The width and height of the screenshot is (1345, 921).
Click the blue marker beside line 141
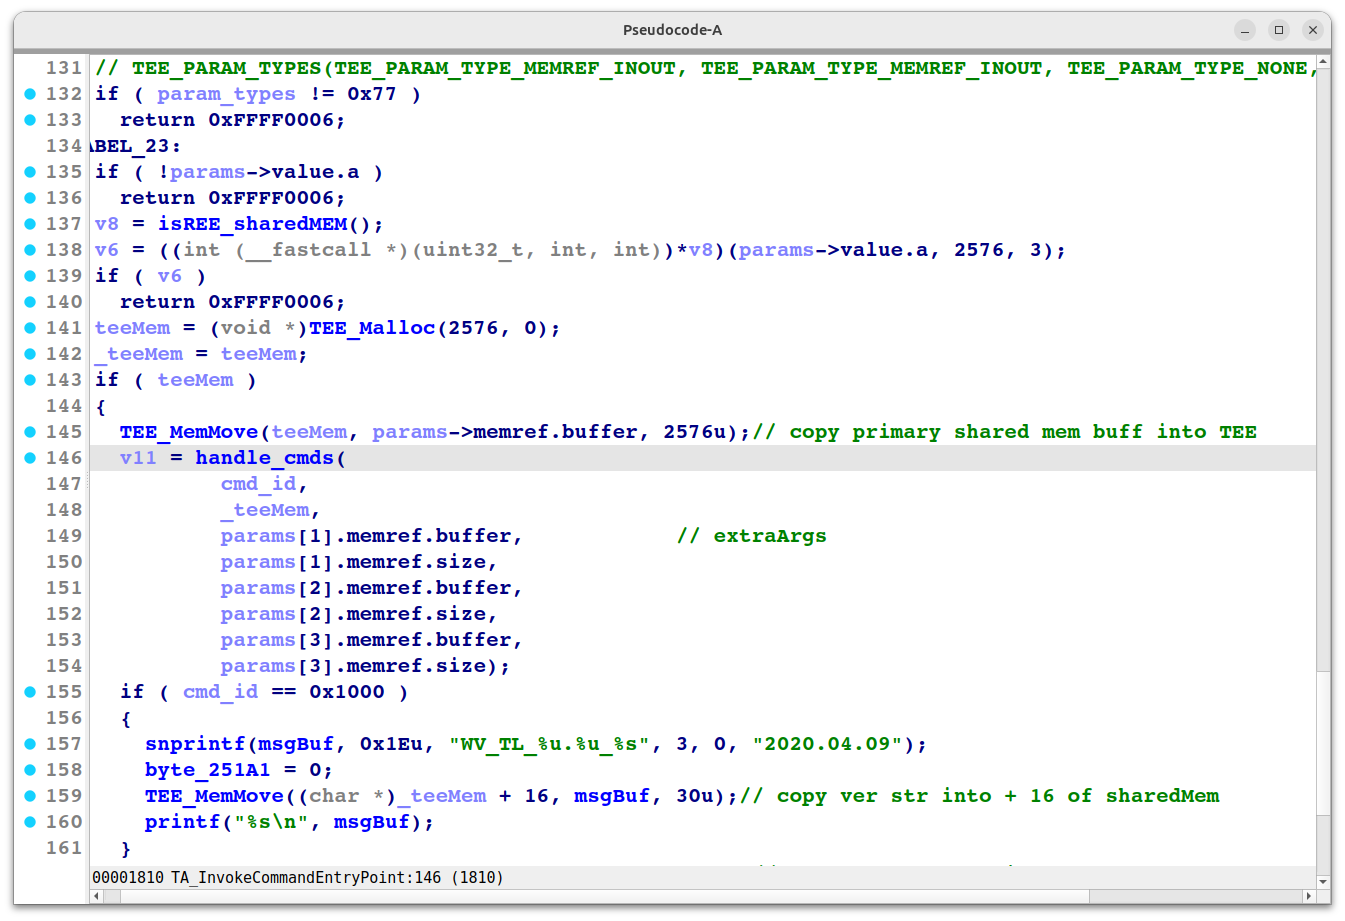pyautogui.click(x=30, y=327)
